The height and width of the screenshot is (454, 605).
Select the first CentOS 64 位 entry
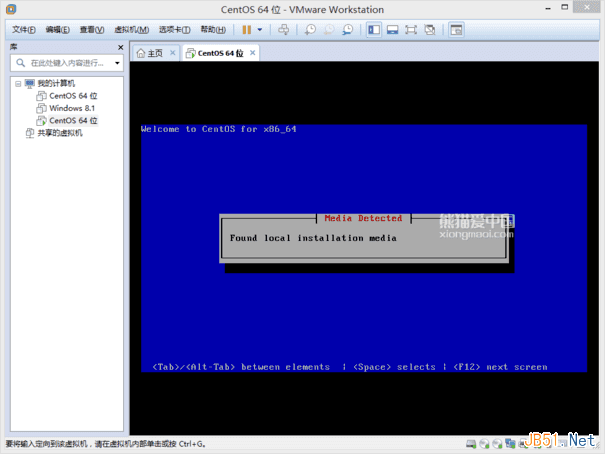click(73, 96)
